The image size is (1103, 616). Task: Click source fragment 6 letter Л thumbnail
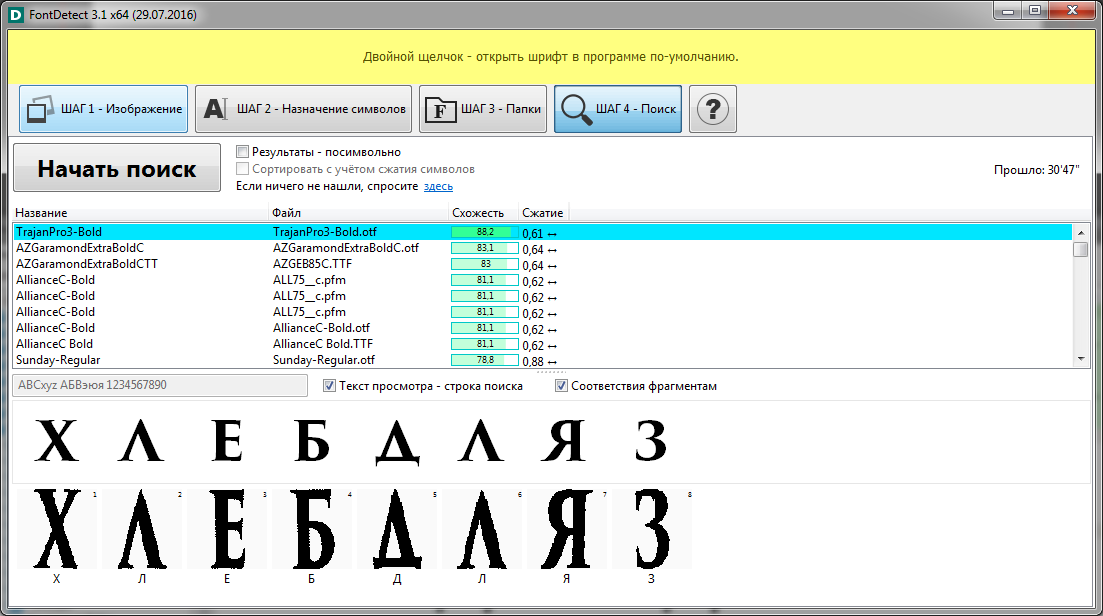click(x=482, y=529)
